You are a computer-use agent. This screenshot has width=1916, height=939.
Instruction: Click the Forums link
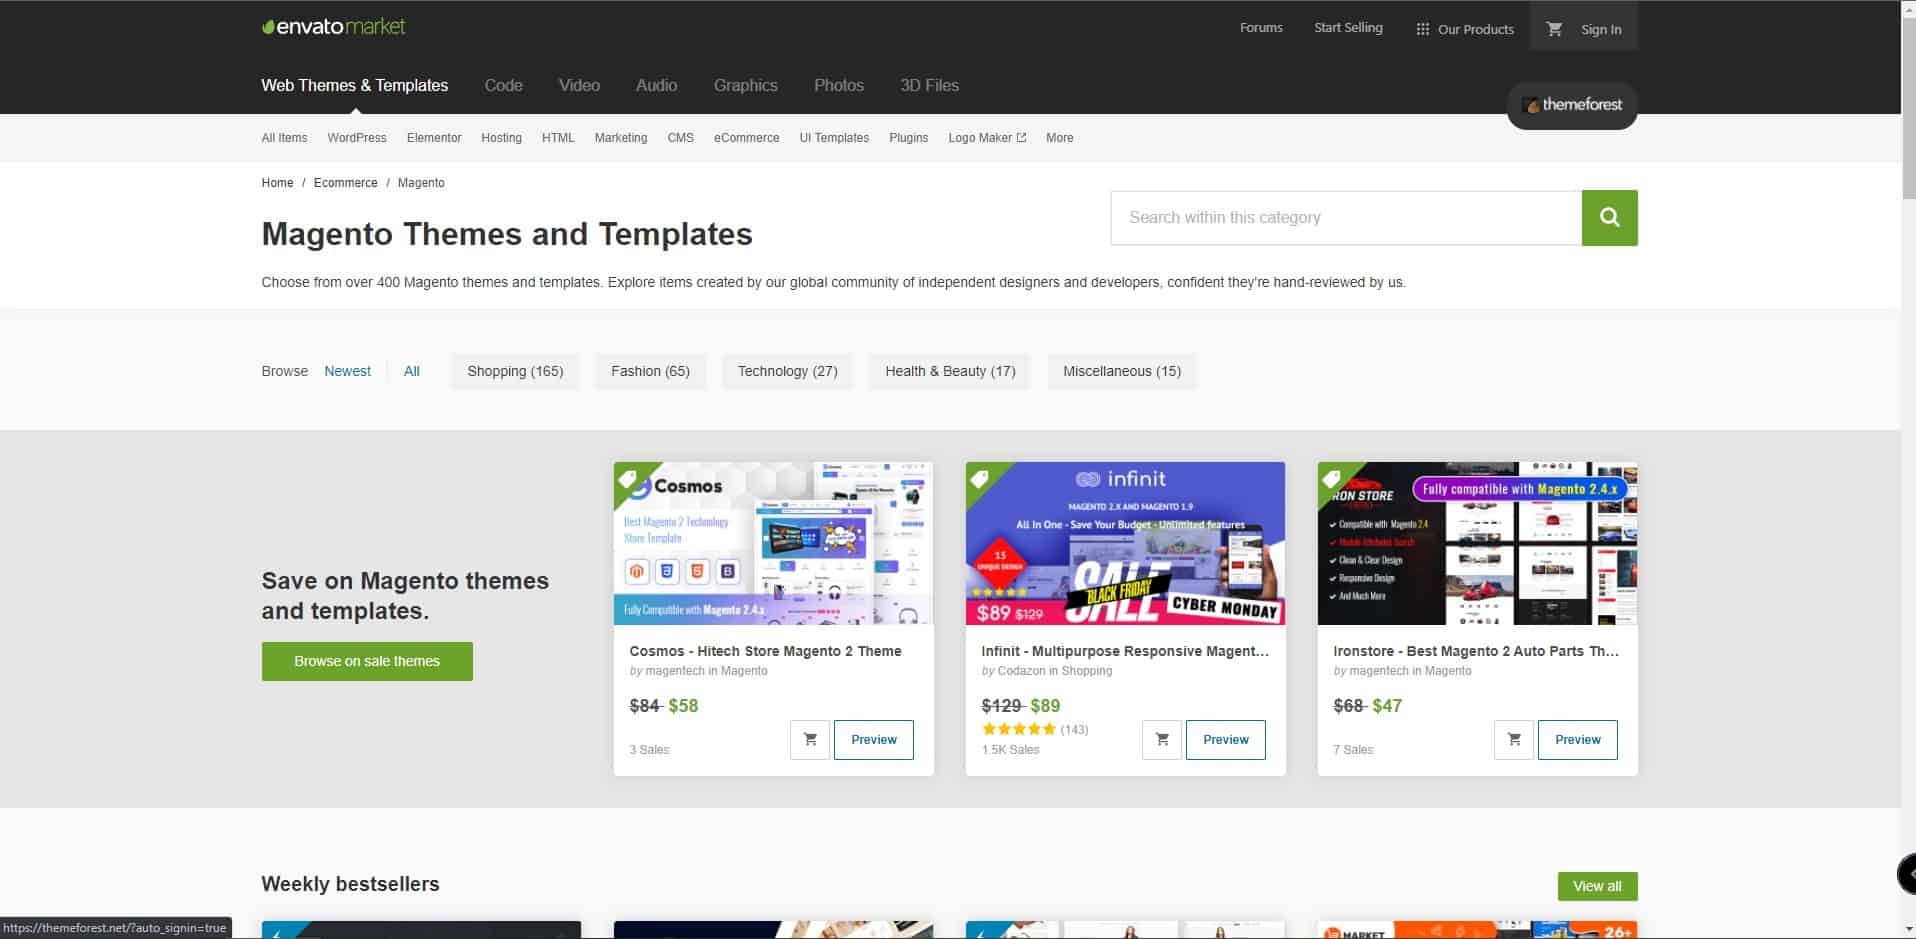(x=1261, y=28)
